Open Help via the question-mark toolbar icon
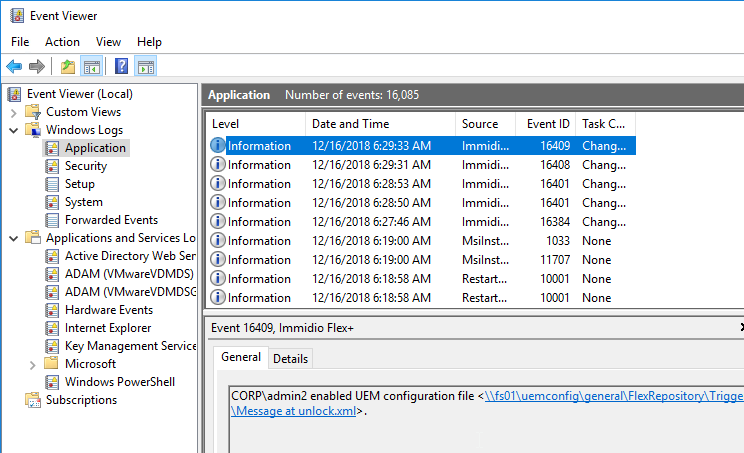Image resolution: width=744 pixels, height=453 pixels. [121, 66]
